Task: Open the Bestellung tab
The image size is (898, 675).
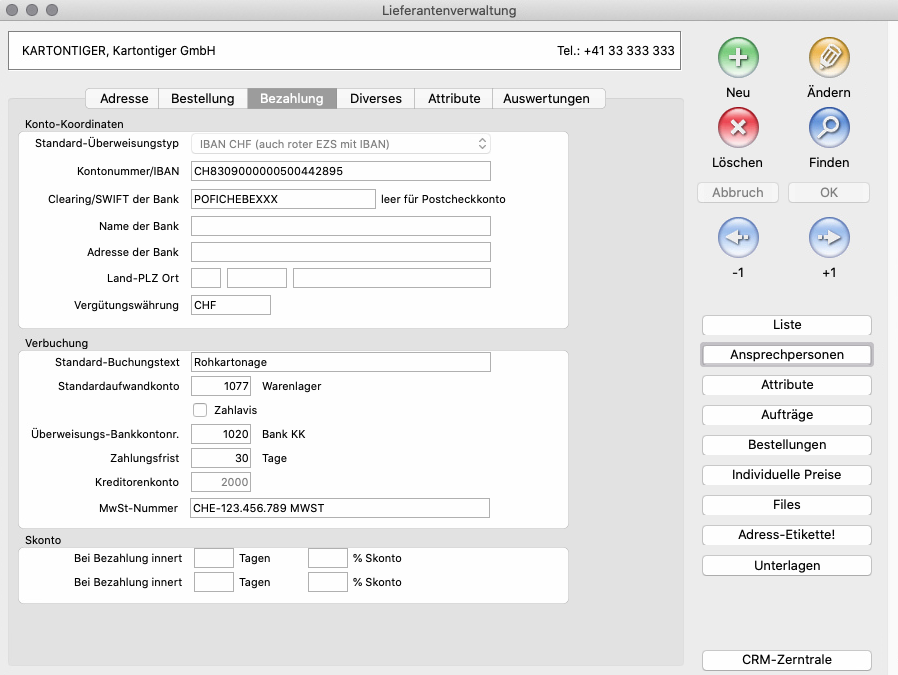Action: (203, 98)
